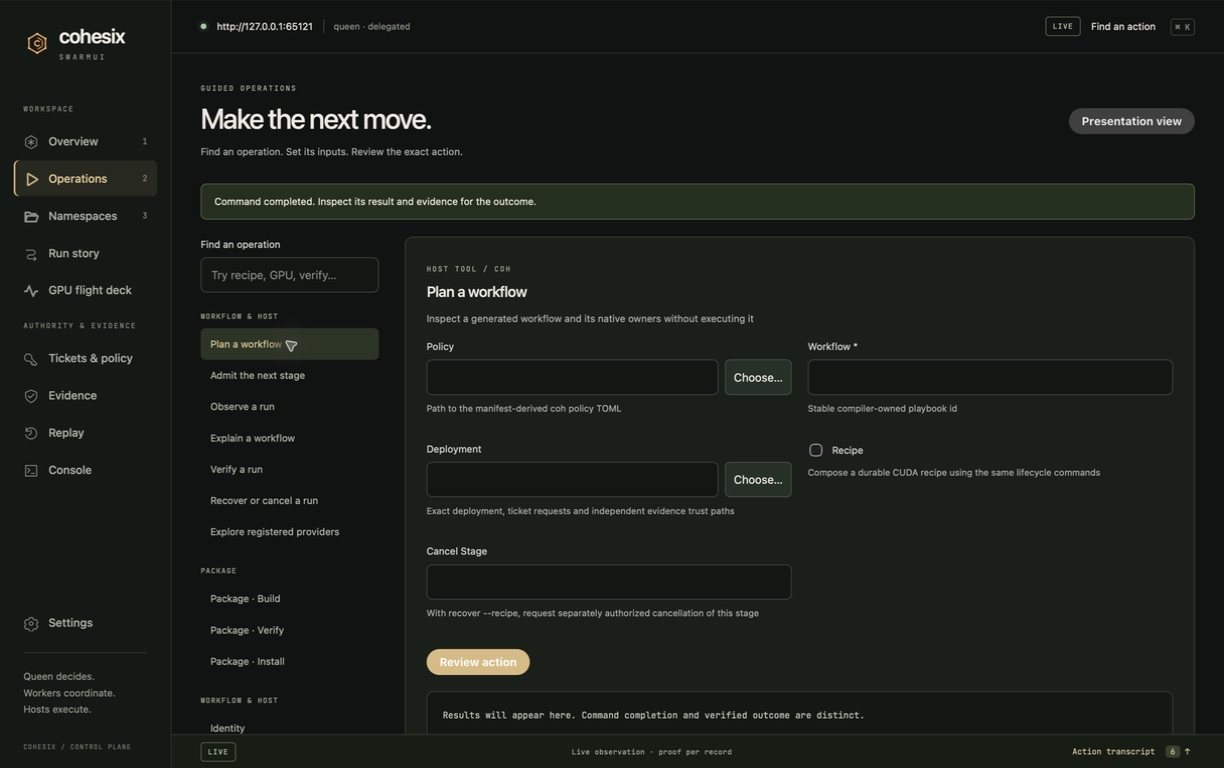
Task: Click the Live observation · proof per record text
Action: (x=651, y=752)
